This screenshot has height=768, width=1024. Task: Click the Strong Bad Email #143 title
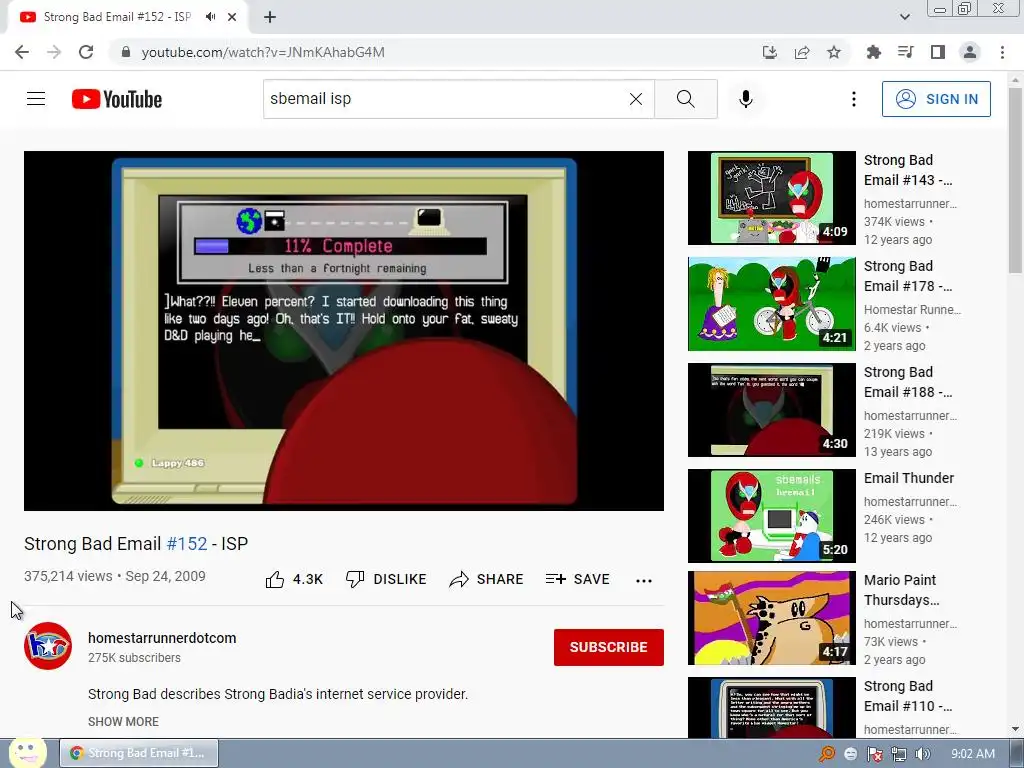[x=908, y=170]
